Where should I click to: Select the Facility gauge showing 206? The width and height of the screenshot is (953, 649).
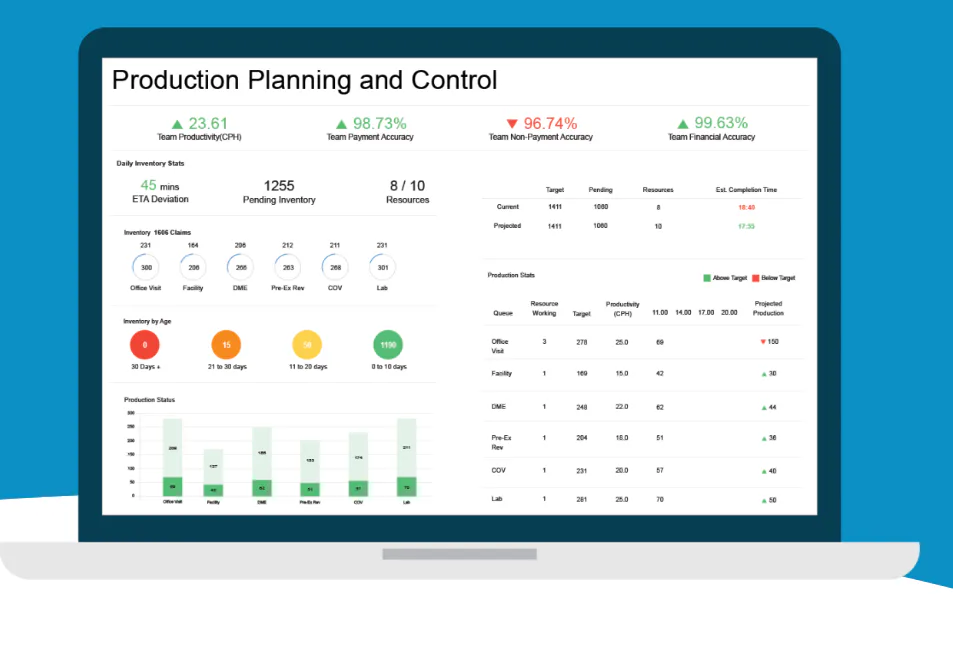pyautogui.click(x=193, y=267)
